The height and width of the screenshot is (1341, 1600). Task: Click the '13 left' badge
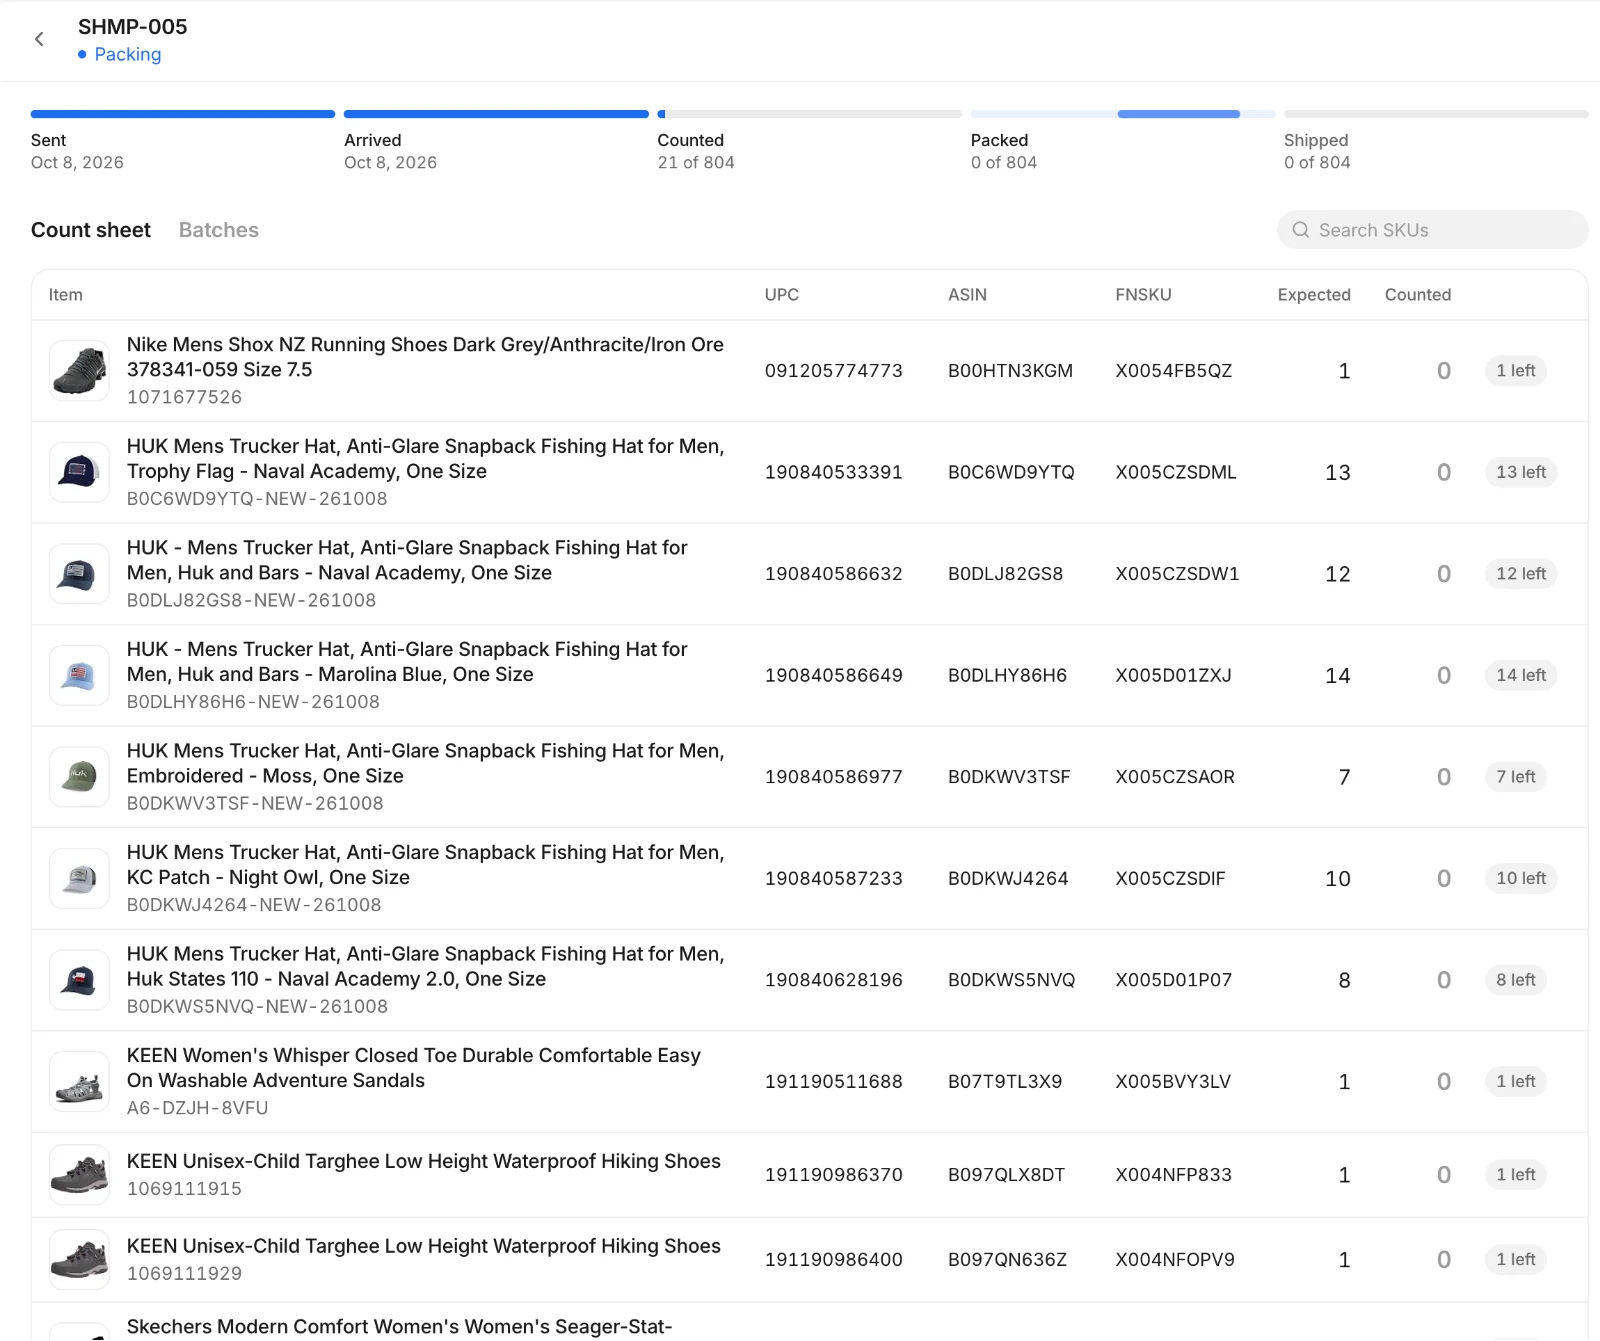coord(1521,472)
